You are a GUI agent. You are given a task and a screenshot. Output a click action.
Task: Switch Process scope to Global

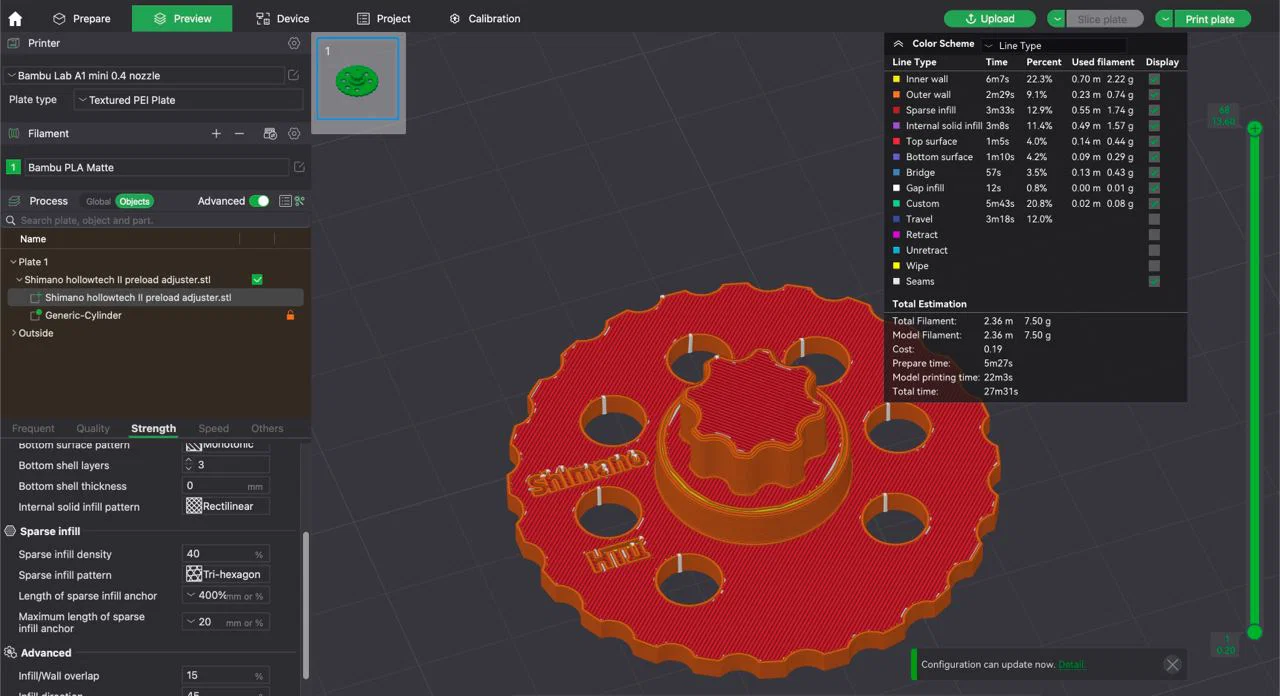pyautogui.click(x=99, y=201)
